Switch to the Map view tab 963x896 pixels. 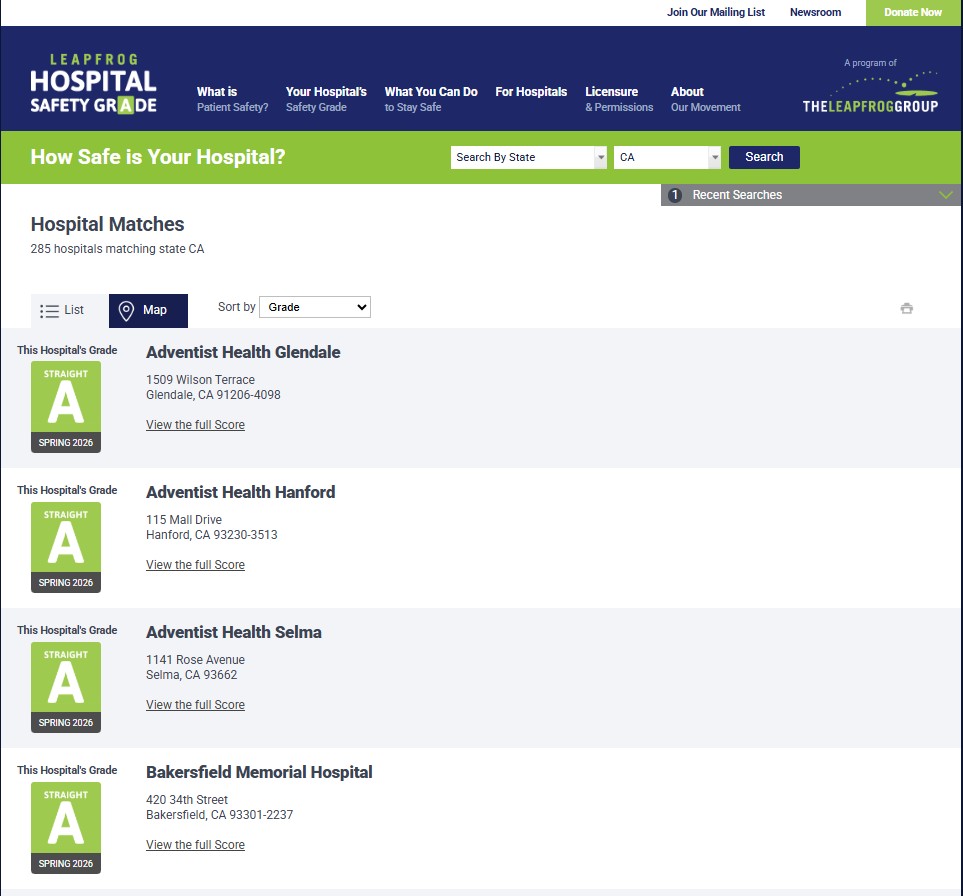pos(148,310)
